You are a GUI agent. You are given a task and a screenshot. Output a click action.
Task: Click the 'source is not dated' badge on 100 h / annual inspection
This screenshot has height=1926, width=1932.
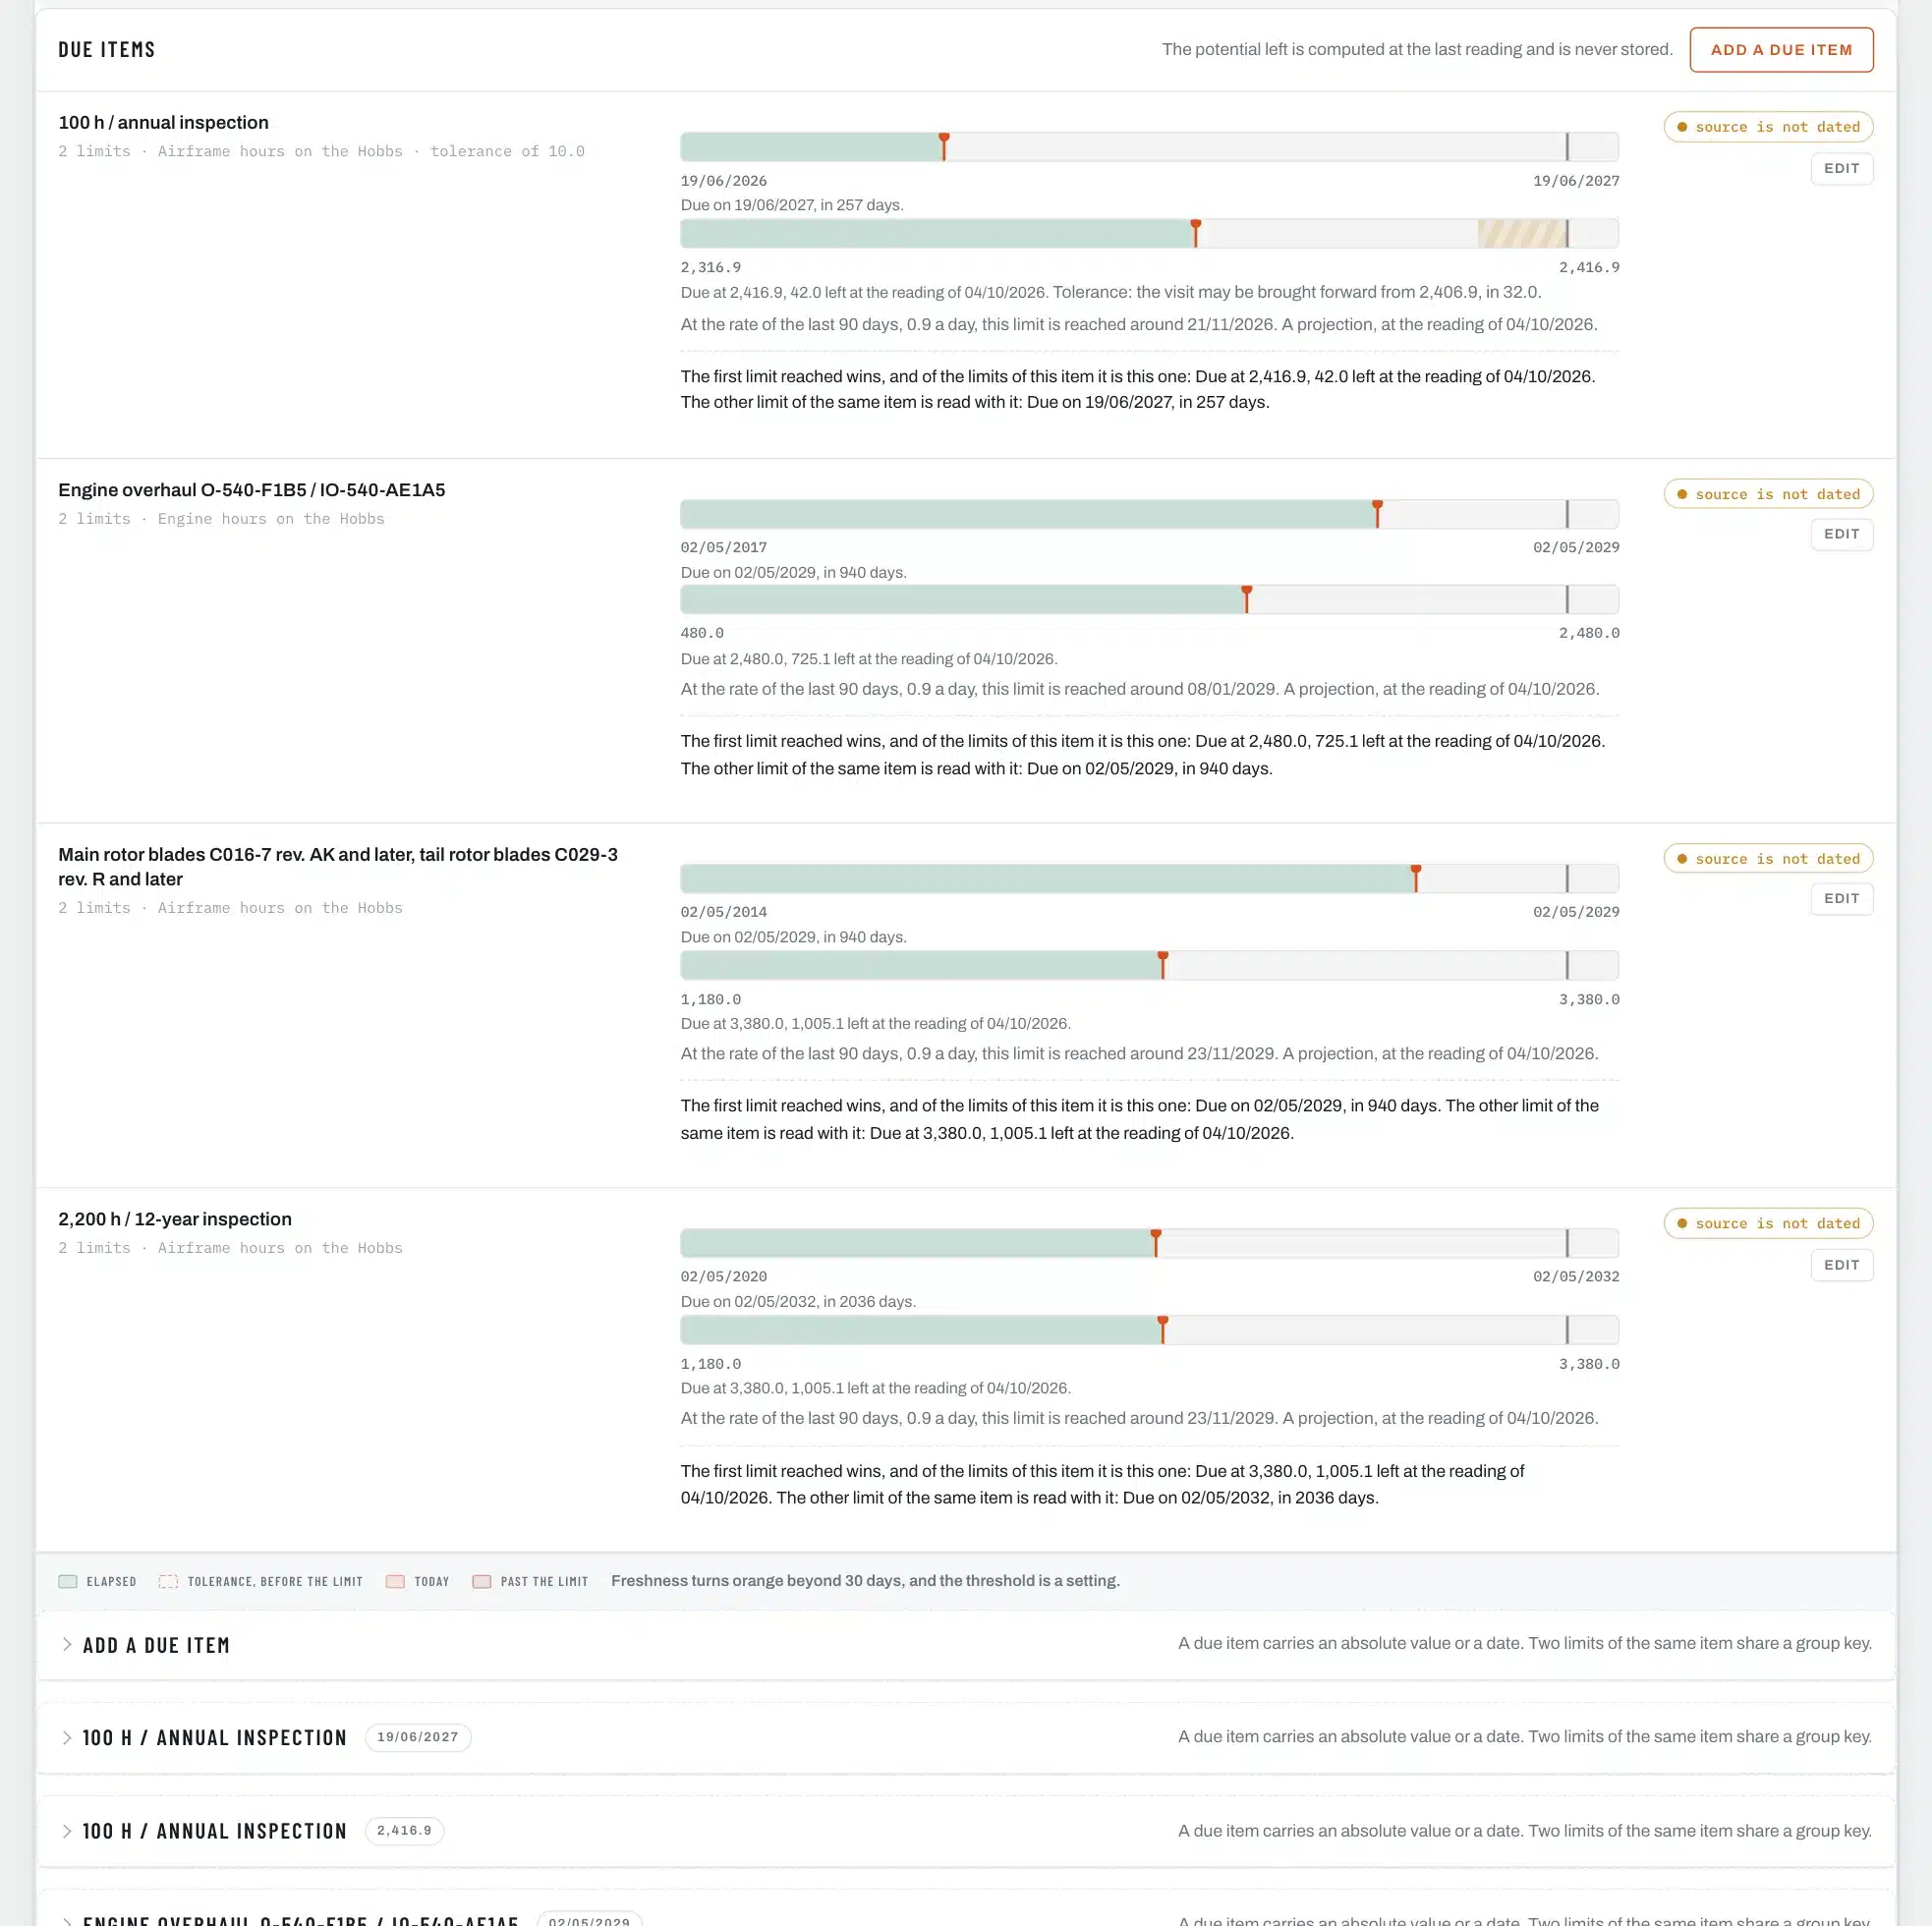pos(1768,127)
